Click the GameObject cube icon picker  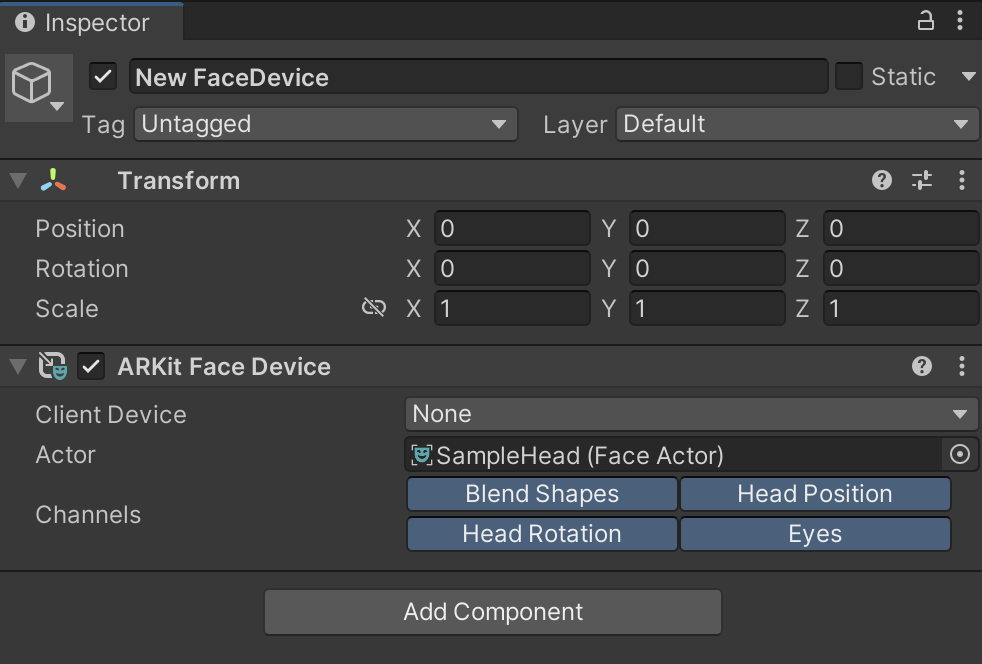point(38,87)
